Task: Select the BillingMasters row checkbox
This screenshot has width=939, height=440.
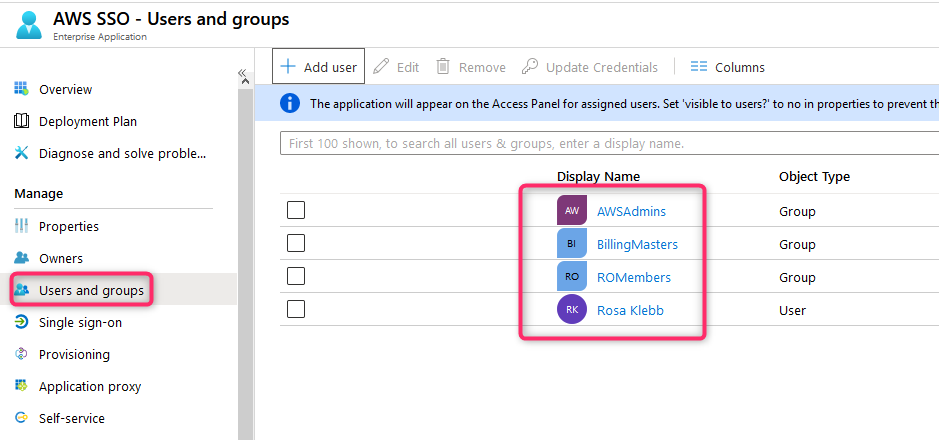Action: 296,243
